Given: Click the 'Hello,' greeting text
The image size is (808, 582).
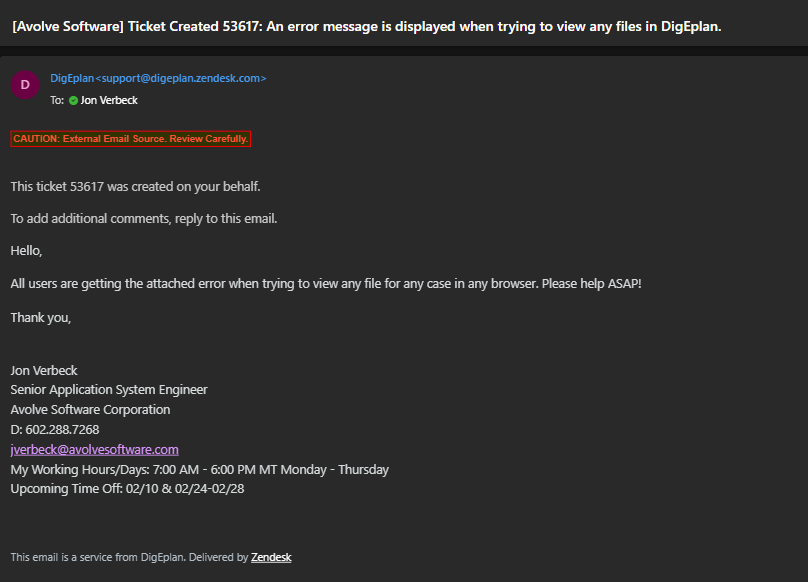Looking at the screenshot, I should 26,251.
